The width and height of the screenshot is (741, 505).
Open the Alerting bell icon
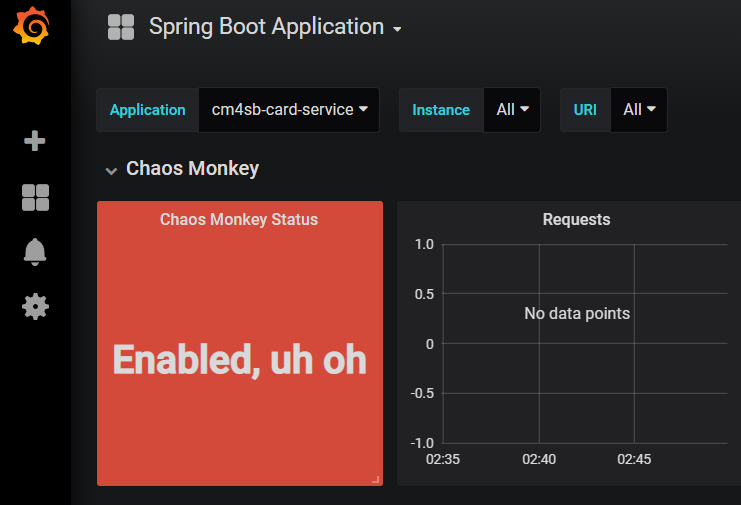click(35, 252)
